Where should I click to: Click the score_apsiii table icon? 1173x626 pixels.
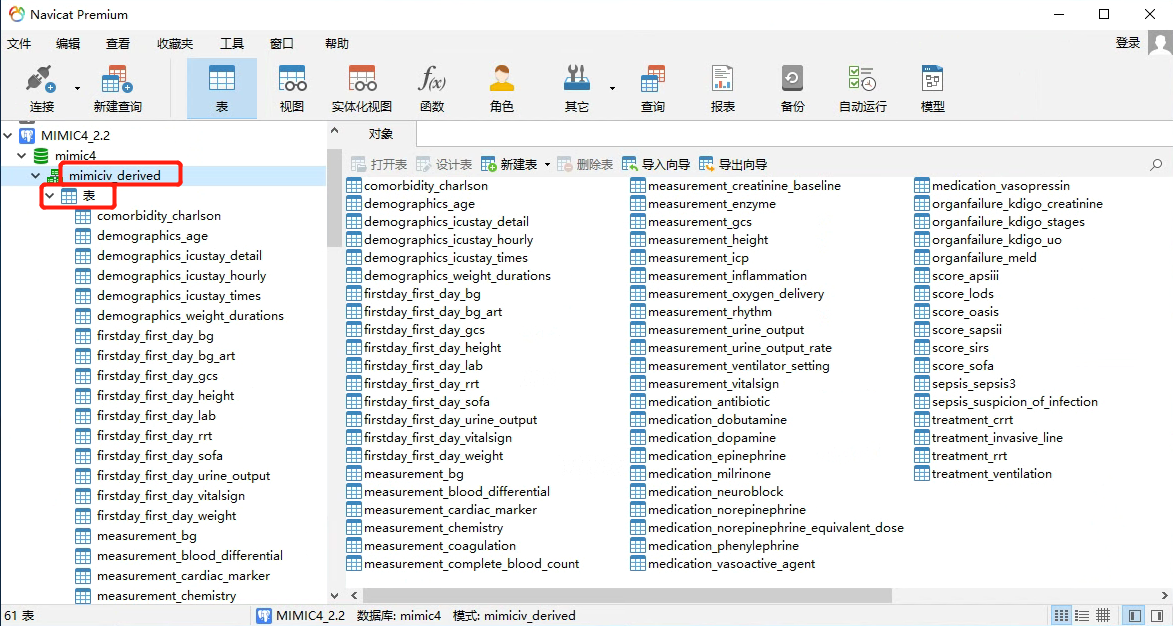(x=922, y=276)
